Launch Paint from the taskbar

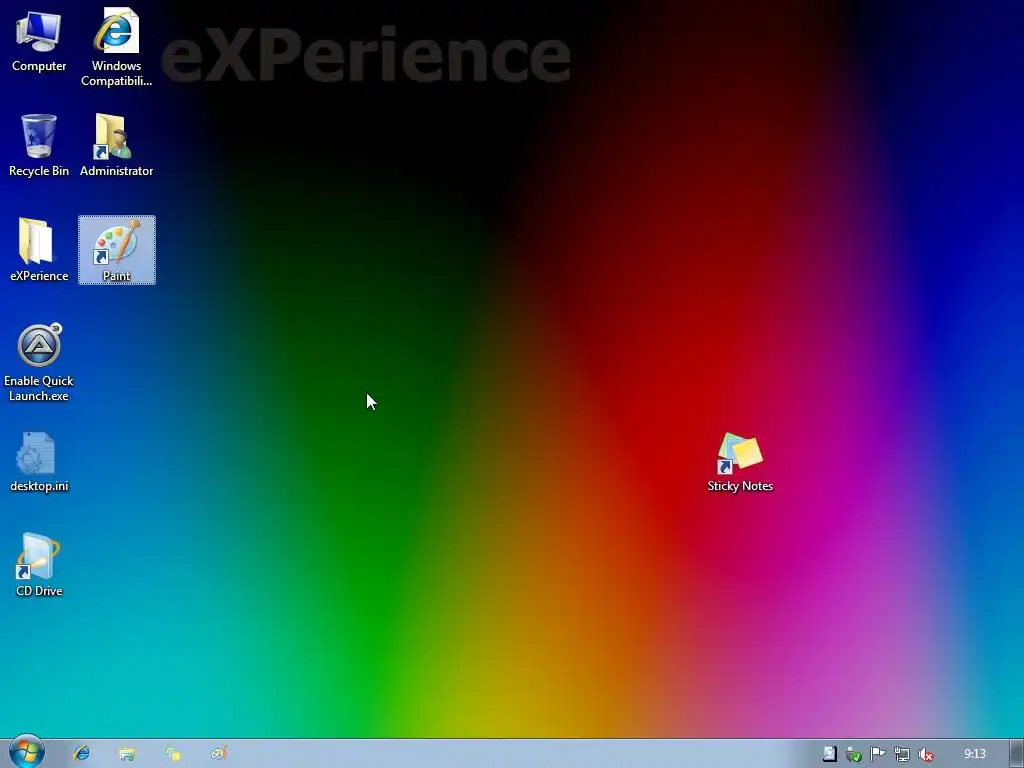[x=218, y=754]
